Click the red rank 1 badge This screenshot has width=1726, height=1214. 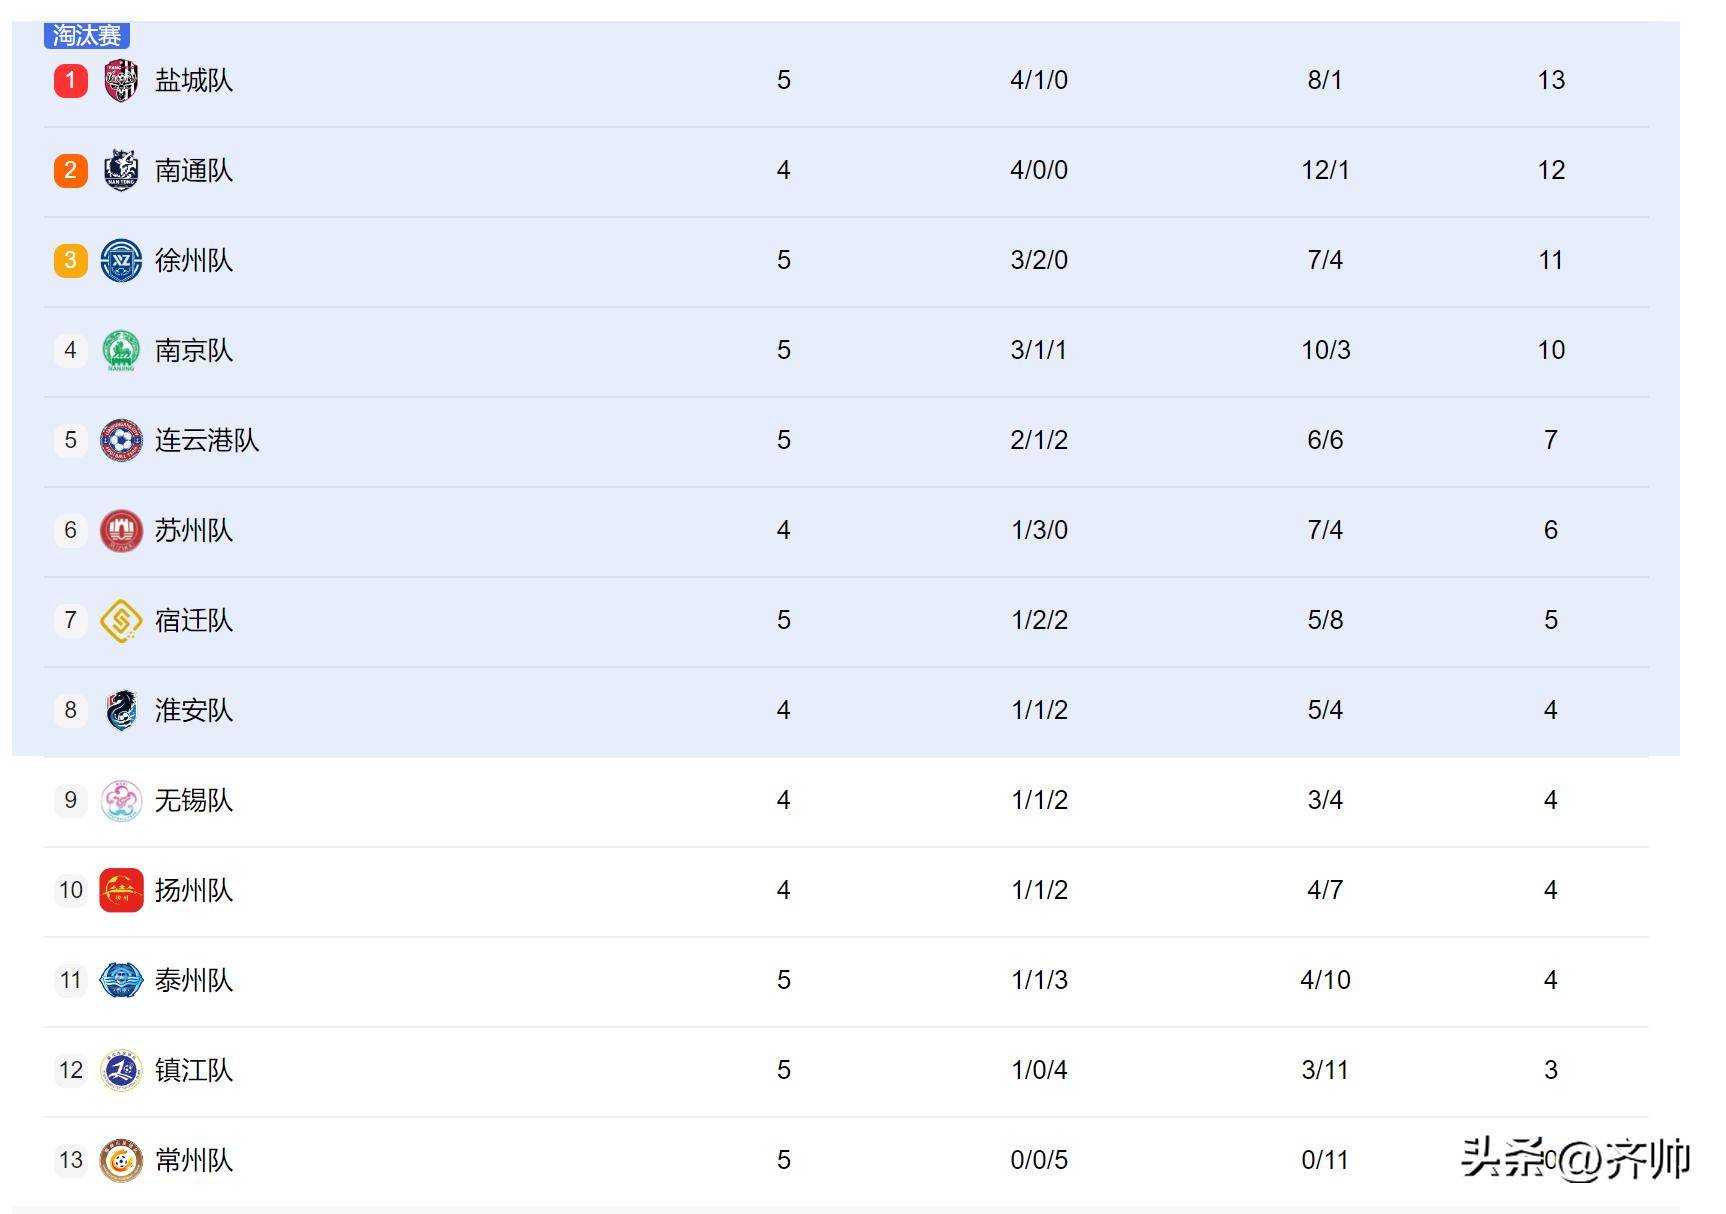[x=71, y=80]
